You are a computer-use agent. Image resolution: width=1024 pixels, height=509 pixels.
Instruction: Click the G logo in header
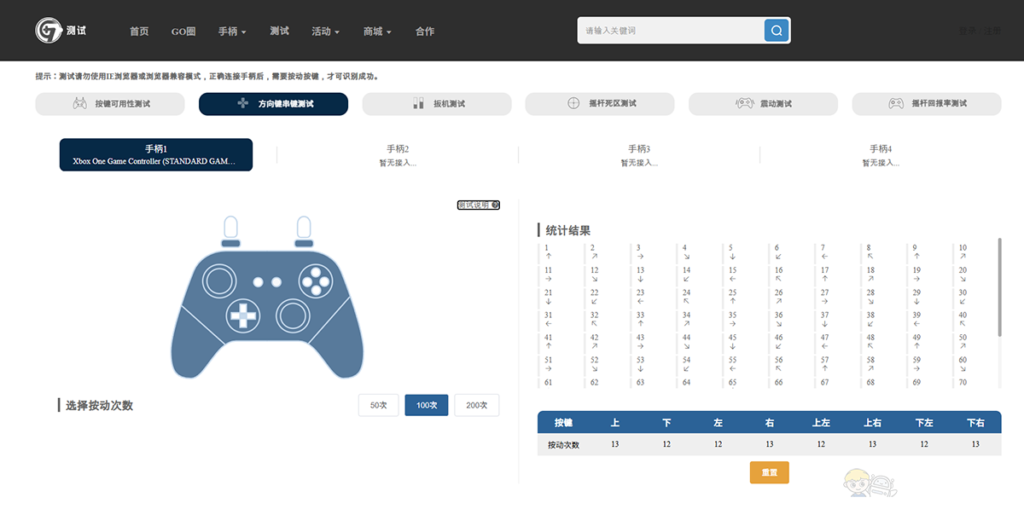[x=48, y=31]
